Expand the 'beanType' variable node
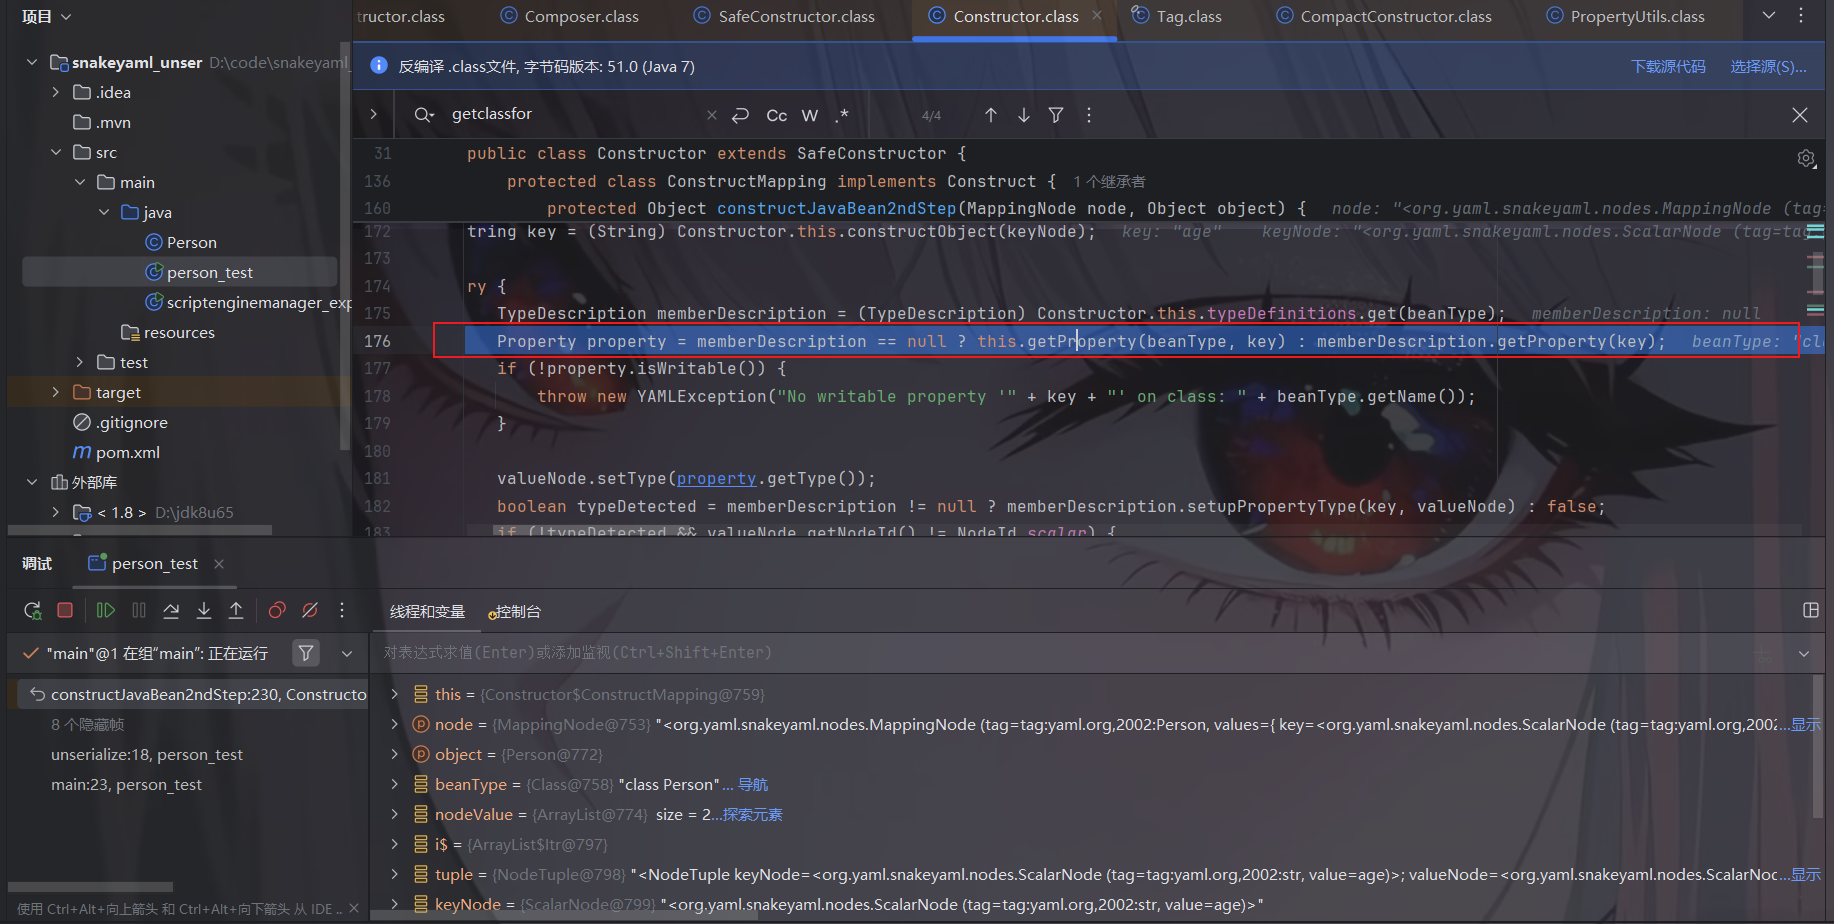 (395, 784)
